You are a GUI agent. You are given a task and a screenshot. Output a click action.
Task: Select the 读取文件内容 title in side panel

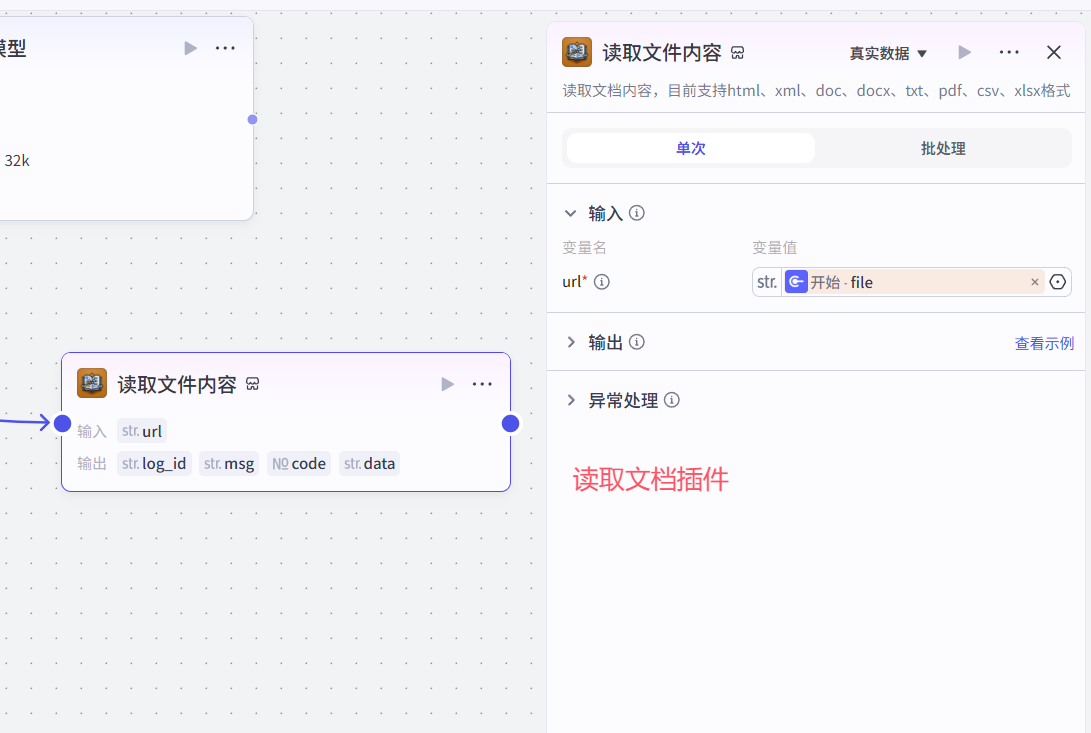point(662,53)
